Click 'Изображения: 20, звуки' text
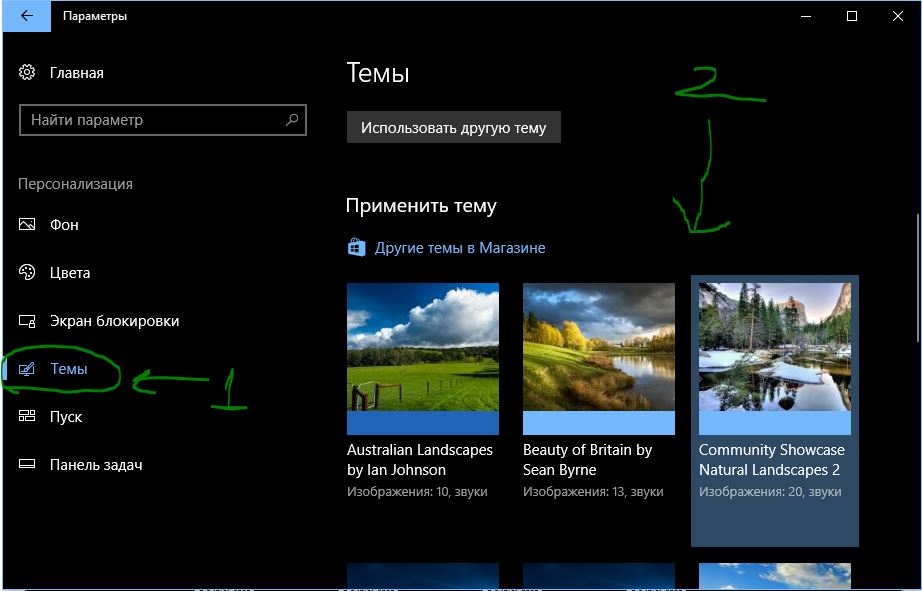Image resolution: width=922 pixels, height=591 pixels. click(770, 492)
